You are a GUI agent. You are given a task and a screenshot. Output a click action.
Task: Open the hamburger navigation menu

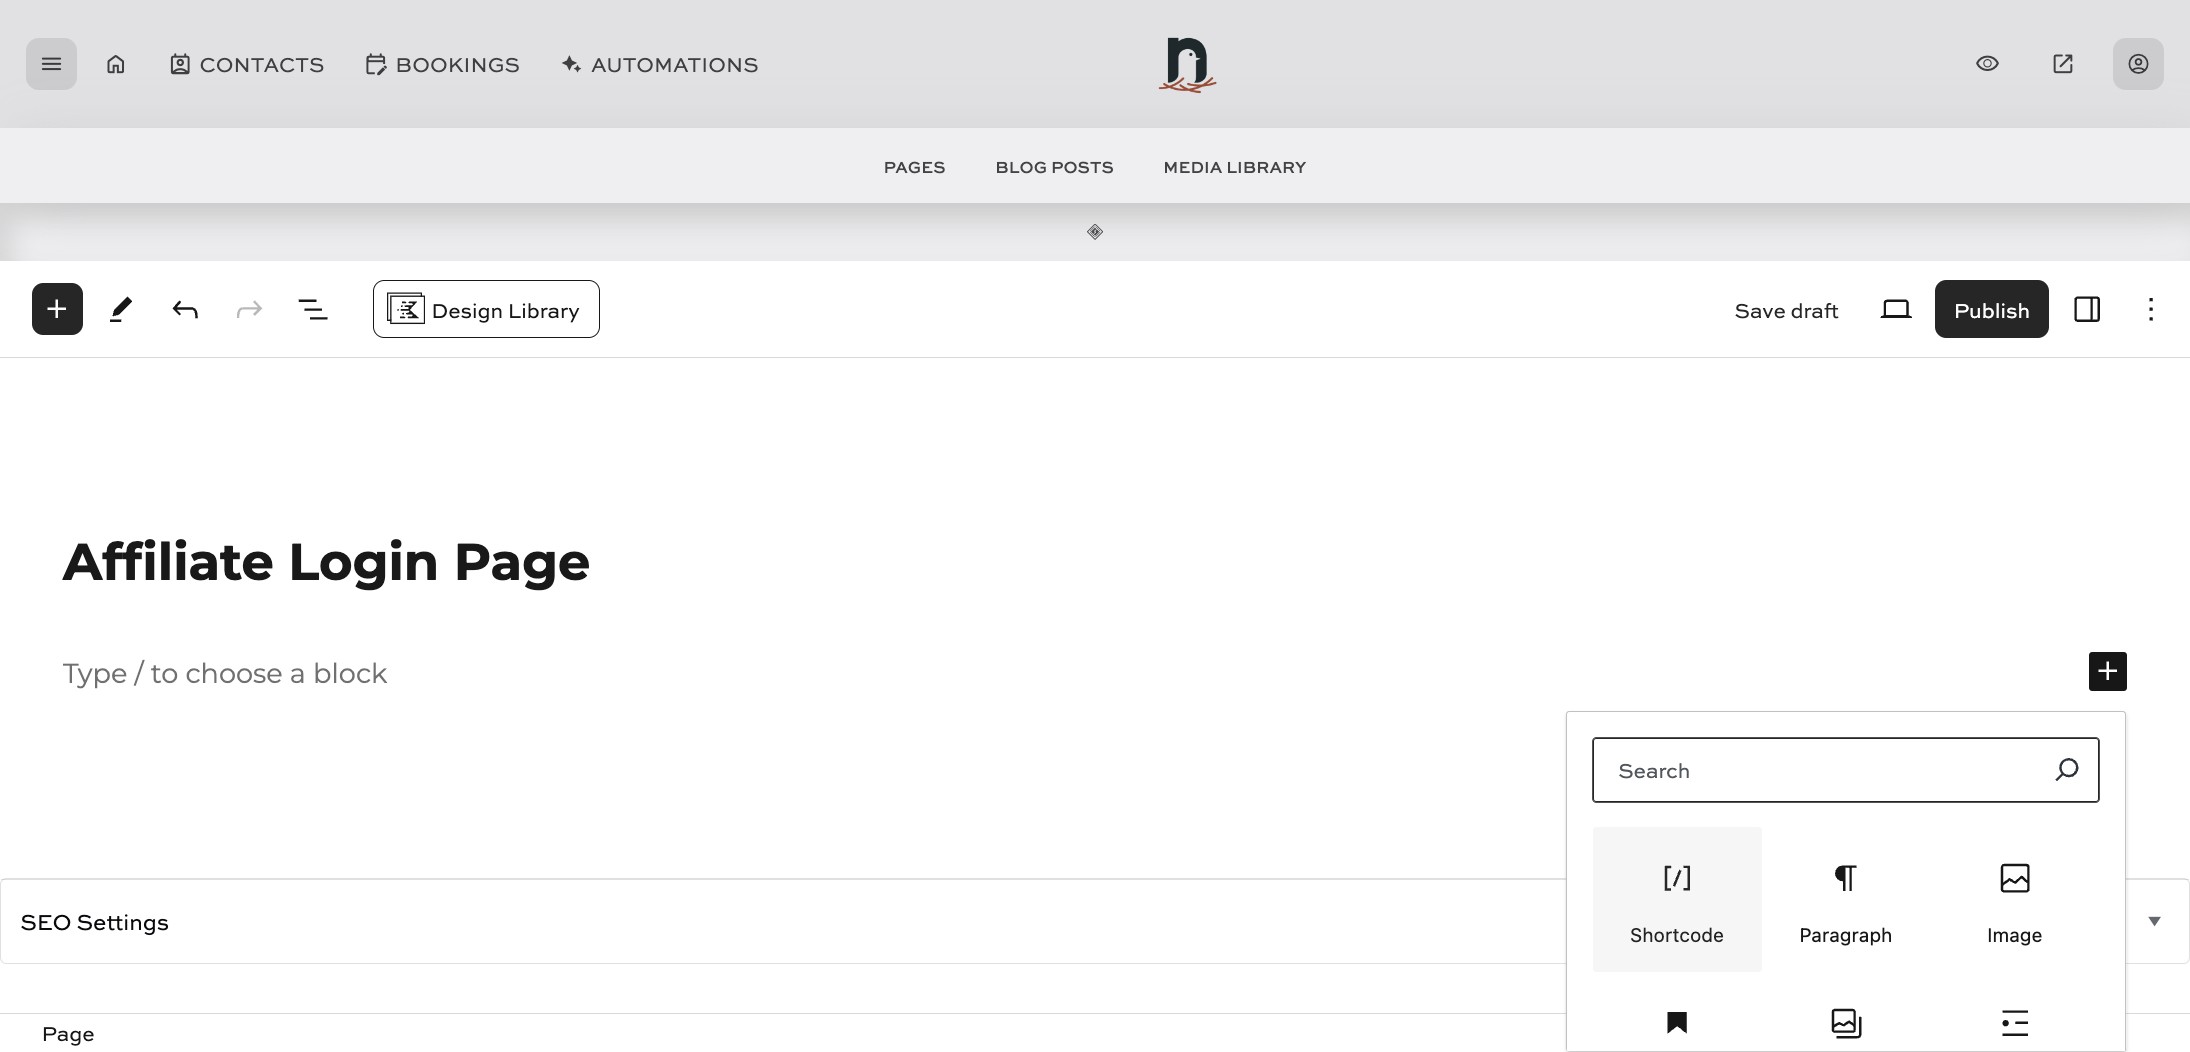[x=51, y=63]
